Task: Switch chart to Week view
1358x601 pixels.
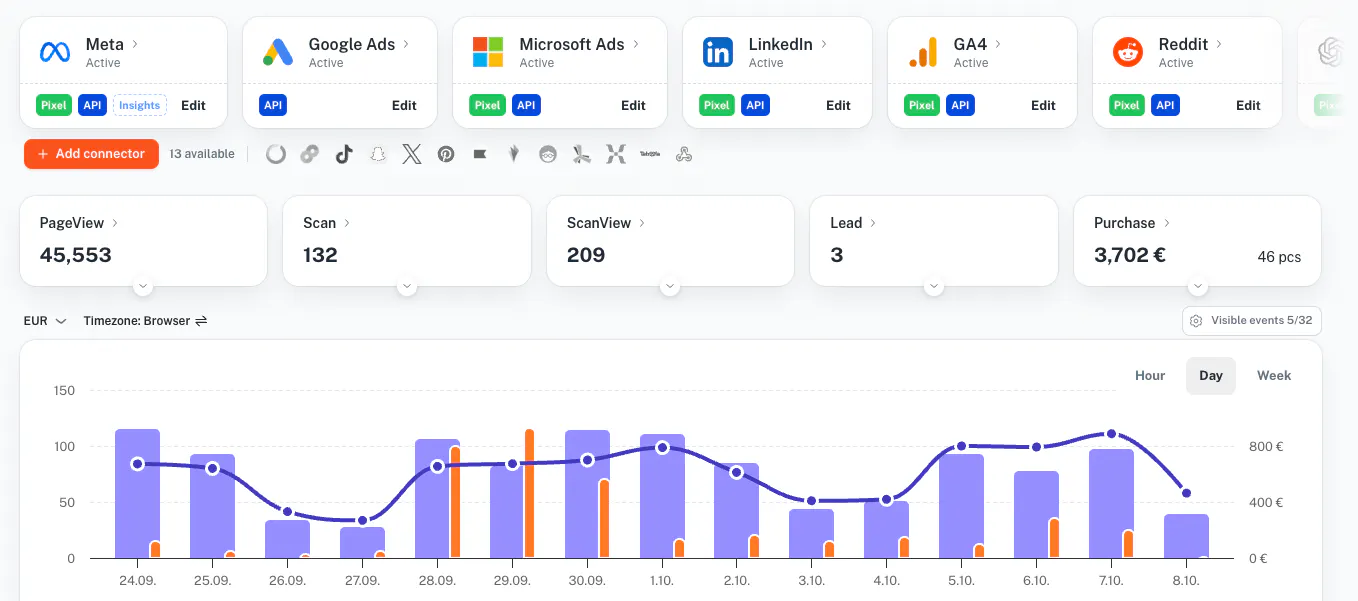Action: point(1274,376)
